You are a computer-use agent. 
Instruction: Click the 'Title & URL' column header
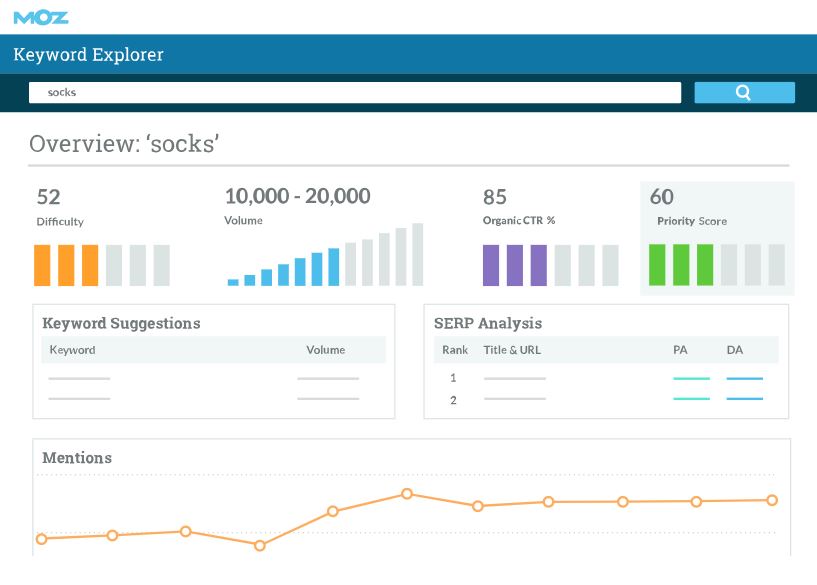(x=512, y=350)
